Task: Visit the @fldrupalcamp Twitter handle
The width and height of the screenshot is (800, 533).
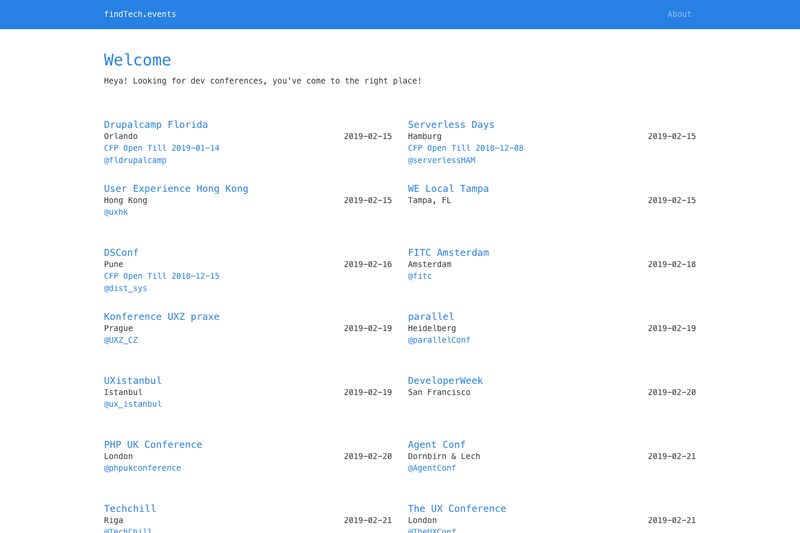Action: pyautogui.click(x=135, y=160)
